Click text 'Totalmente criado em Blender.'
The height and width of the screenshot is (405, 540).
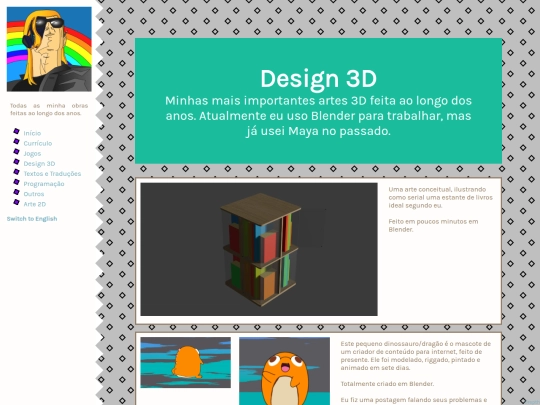(x=387, y=384)
